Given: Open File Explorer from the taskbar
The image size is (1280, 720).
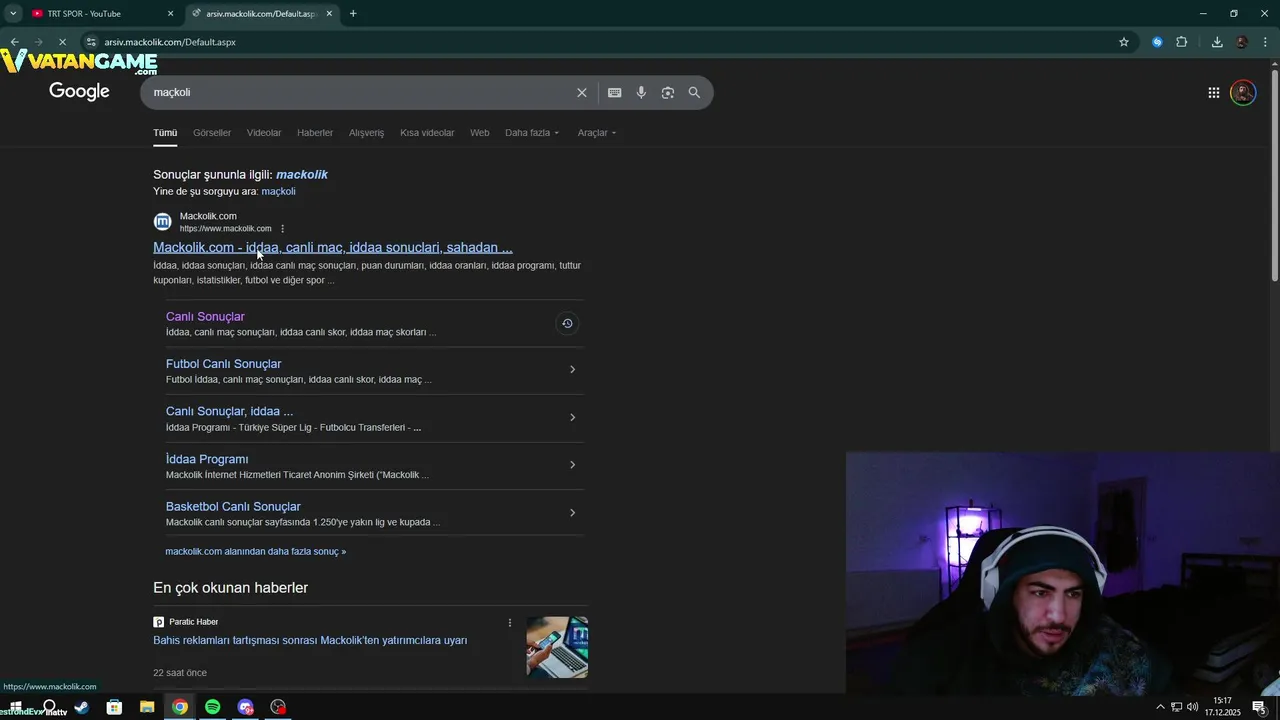Looking at the screenshot, I should 147,707.
